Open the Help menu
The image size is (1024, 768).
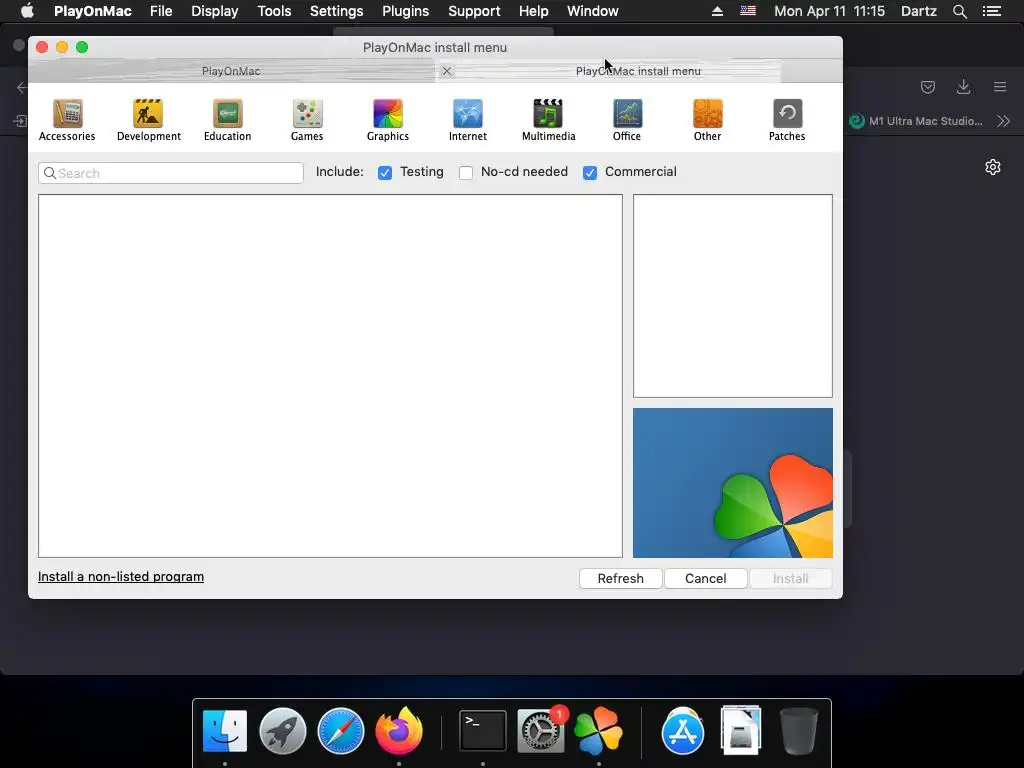[x=534, y=11]
